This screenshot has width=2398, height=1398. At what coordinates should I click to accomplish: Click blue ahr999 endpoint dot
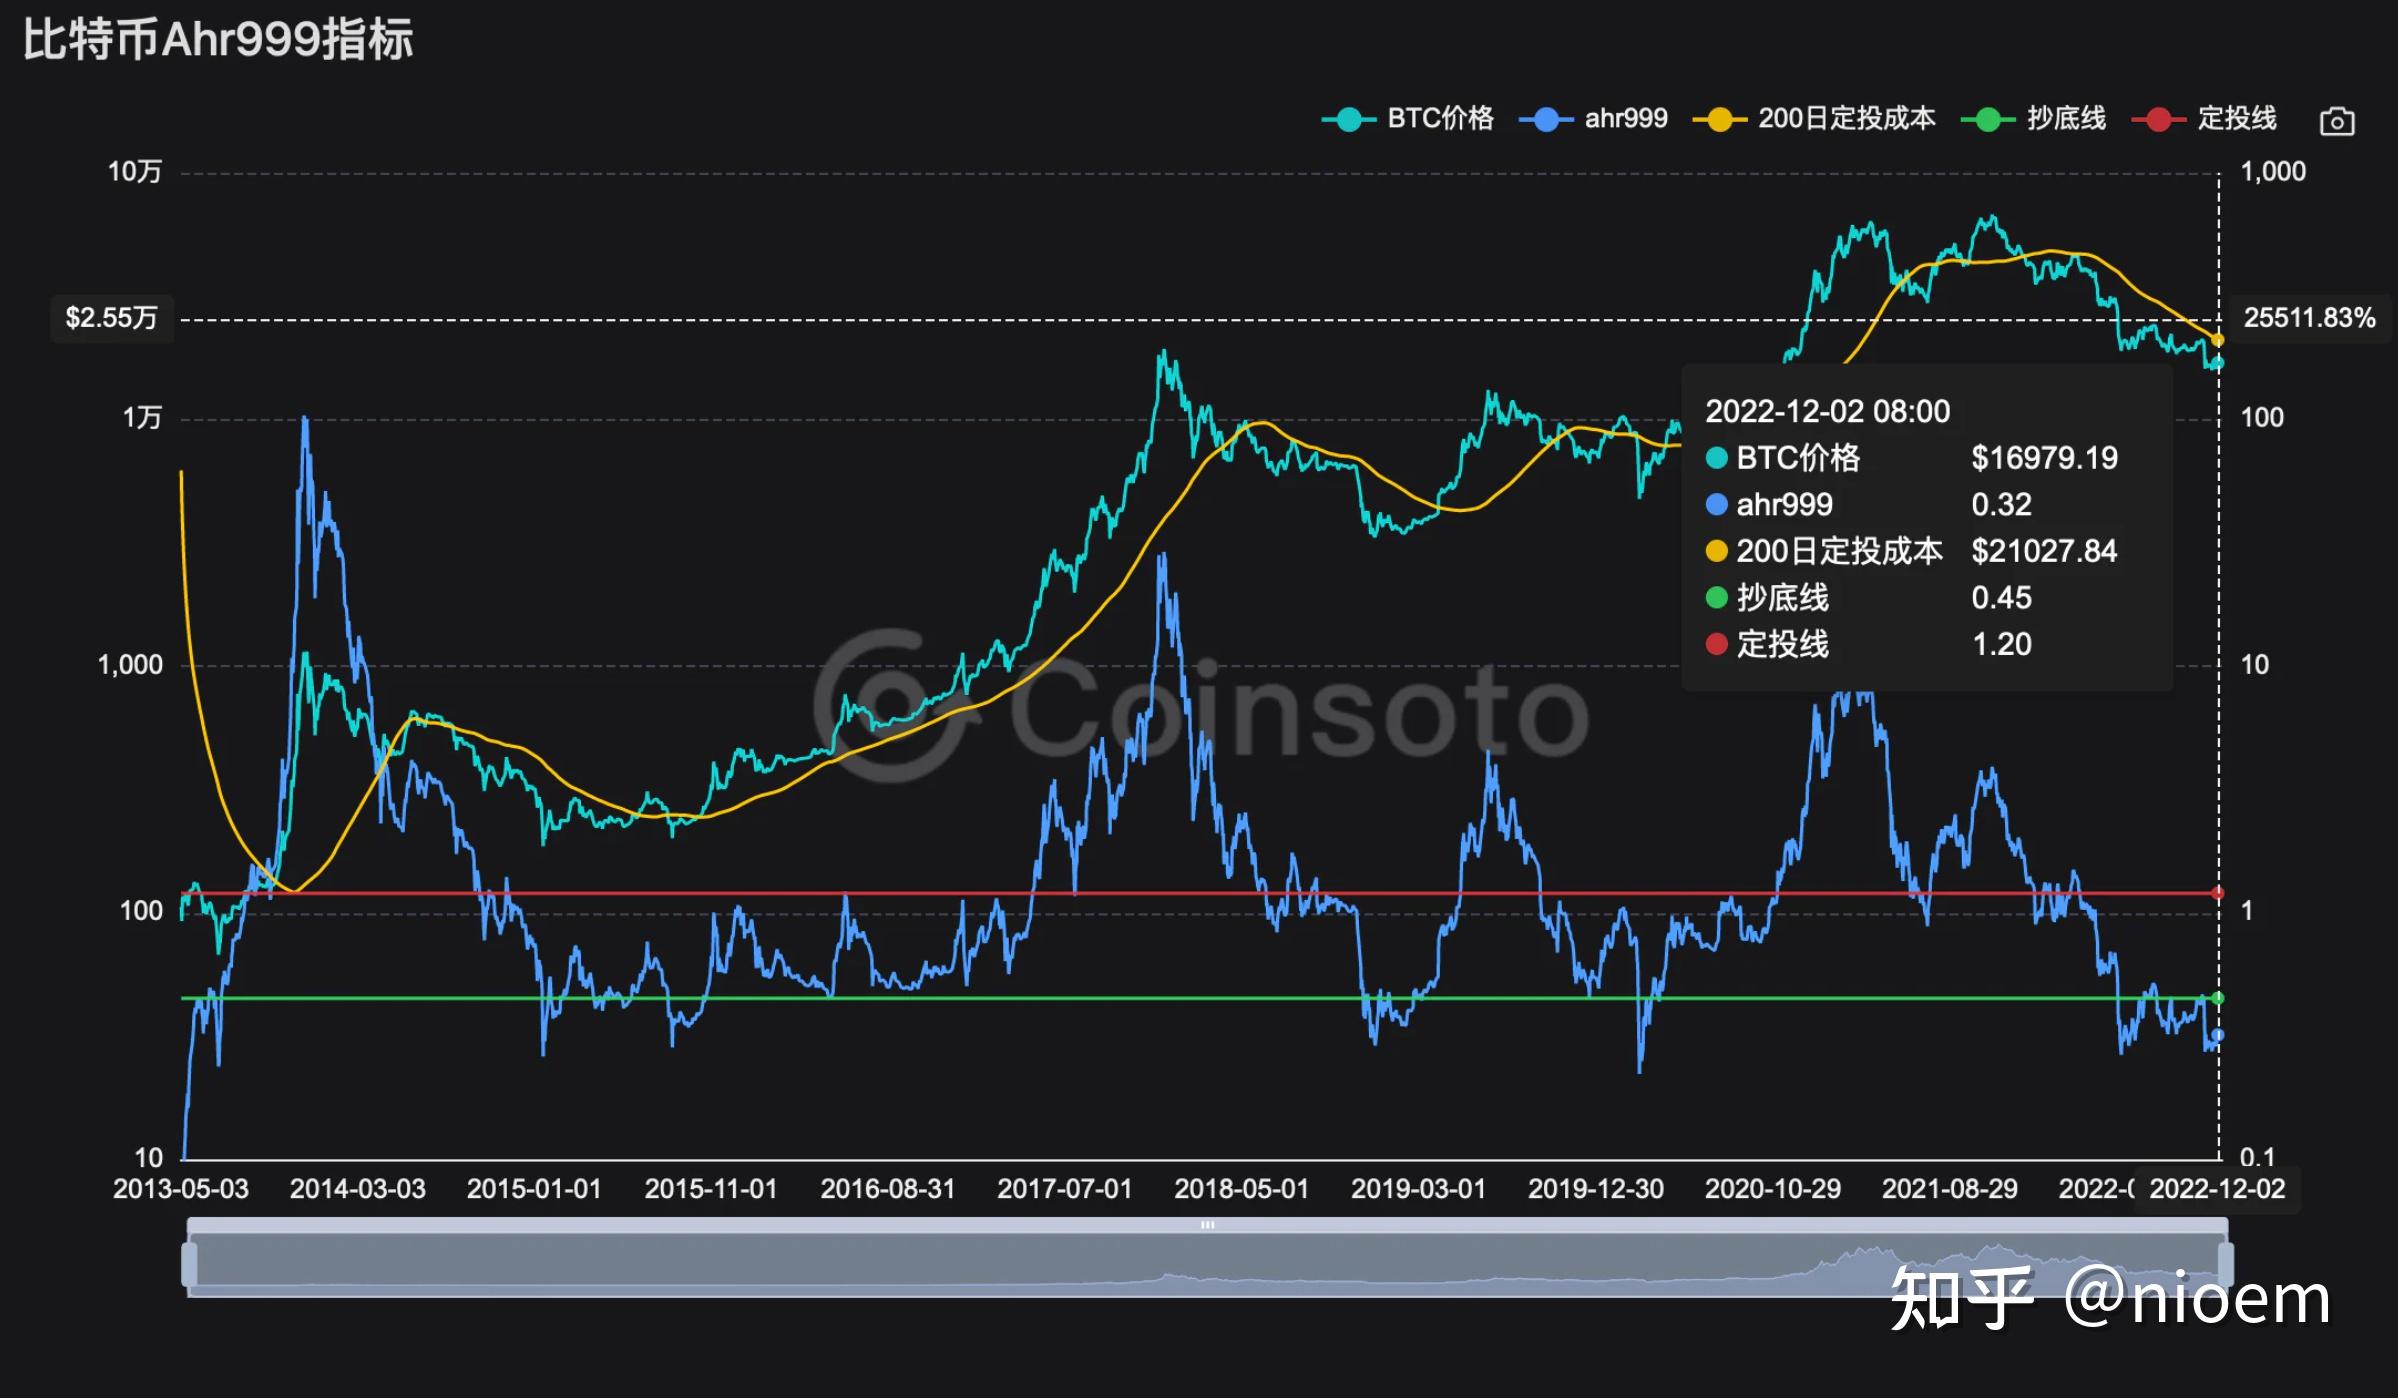2217,1035
